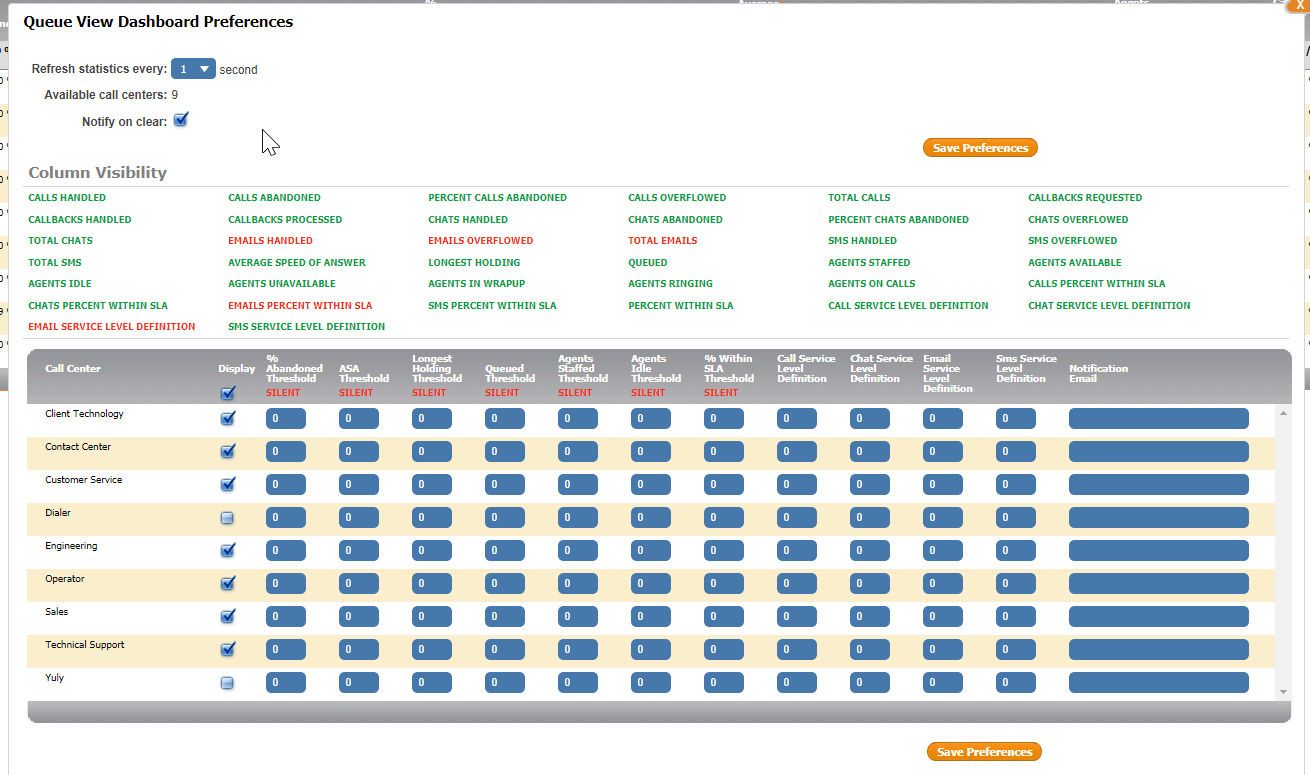The width and height of the screenshot is (1310, 775).
Task: Open the refresh statistics interval dropdown
Action: coord(193,69)
